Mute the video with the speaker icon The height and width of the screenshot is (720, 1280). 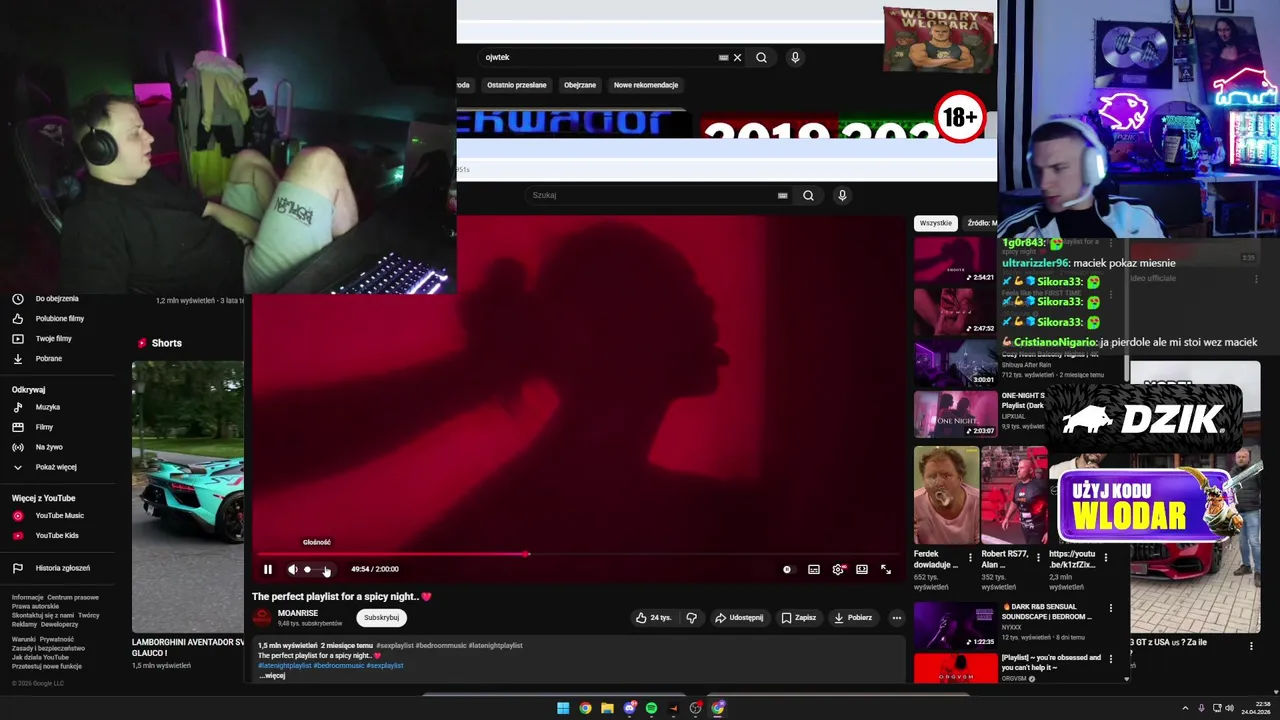click(293, 569)
